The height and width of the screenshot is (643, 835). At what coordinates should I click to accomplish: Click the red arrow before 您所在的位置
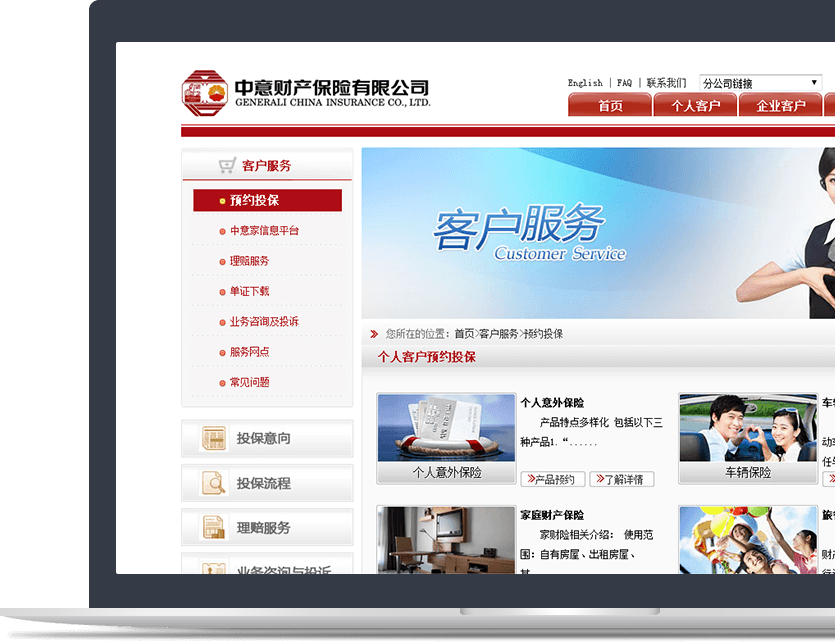click(x=374, y=333)
